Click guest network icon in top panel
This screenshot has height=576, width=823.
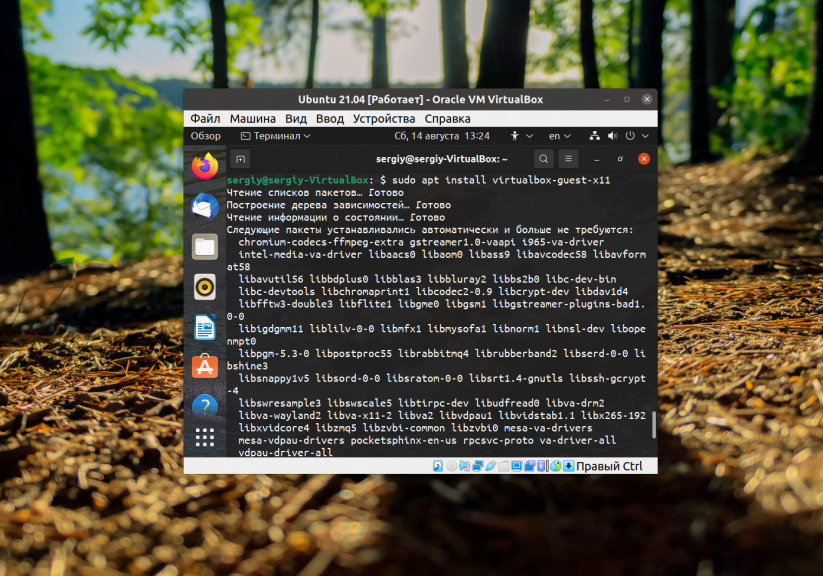point(594,136)
